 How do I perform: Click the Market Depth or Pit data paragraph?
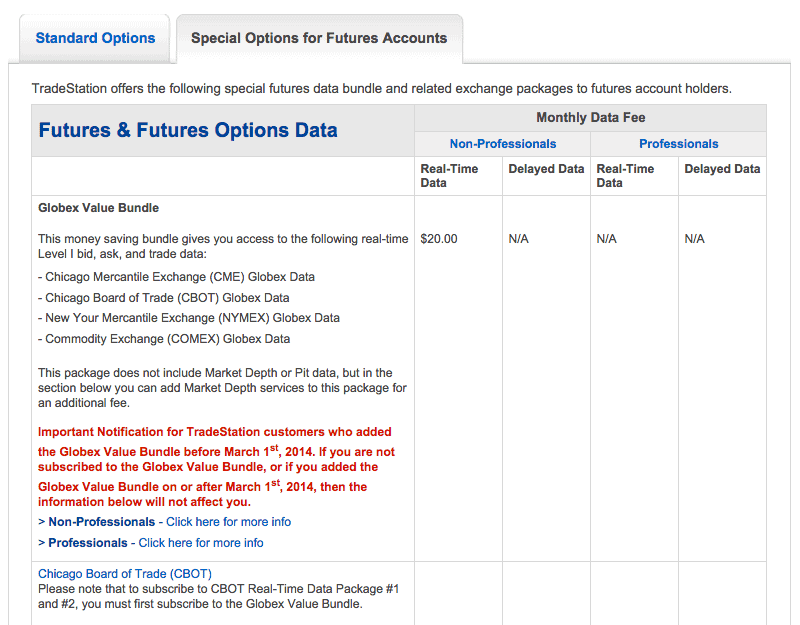click(222, 388)
